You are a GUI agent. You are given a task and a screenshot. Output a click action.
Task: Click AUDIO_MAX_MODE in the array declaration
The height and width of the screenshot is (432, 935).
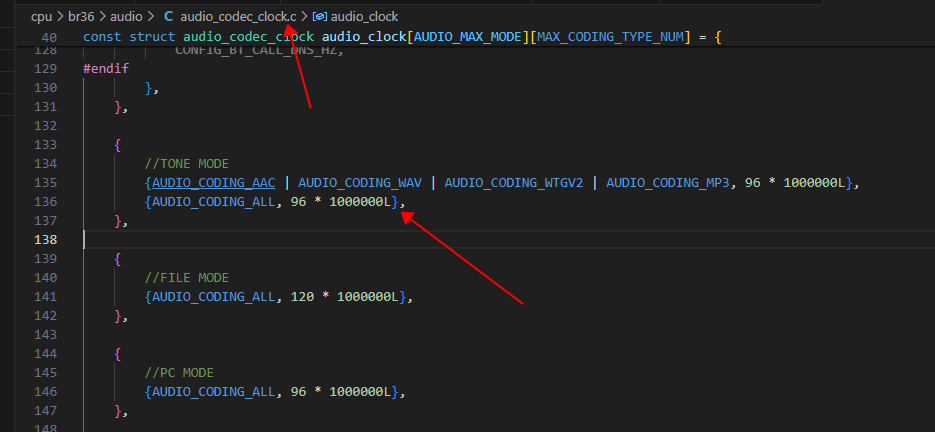[x=468, y=37]
